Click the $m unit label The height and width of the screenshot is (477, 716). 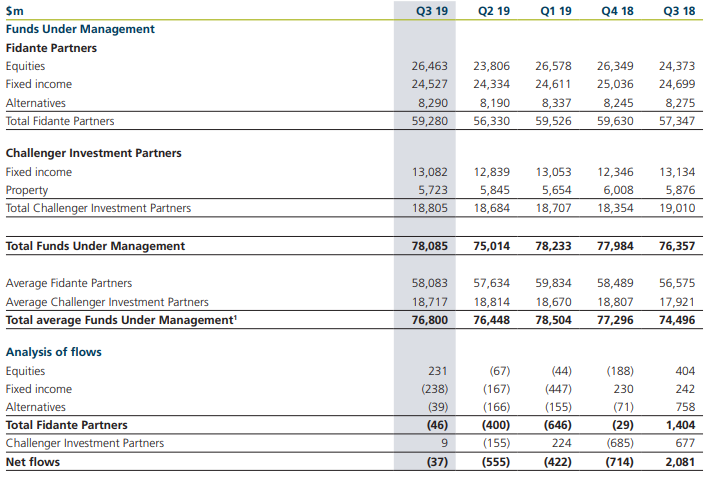pyautogui.click(x=15, y=11)
